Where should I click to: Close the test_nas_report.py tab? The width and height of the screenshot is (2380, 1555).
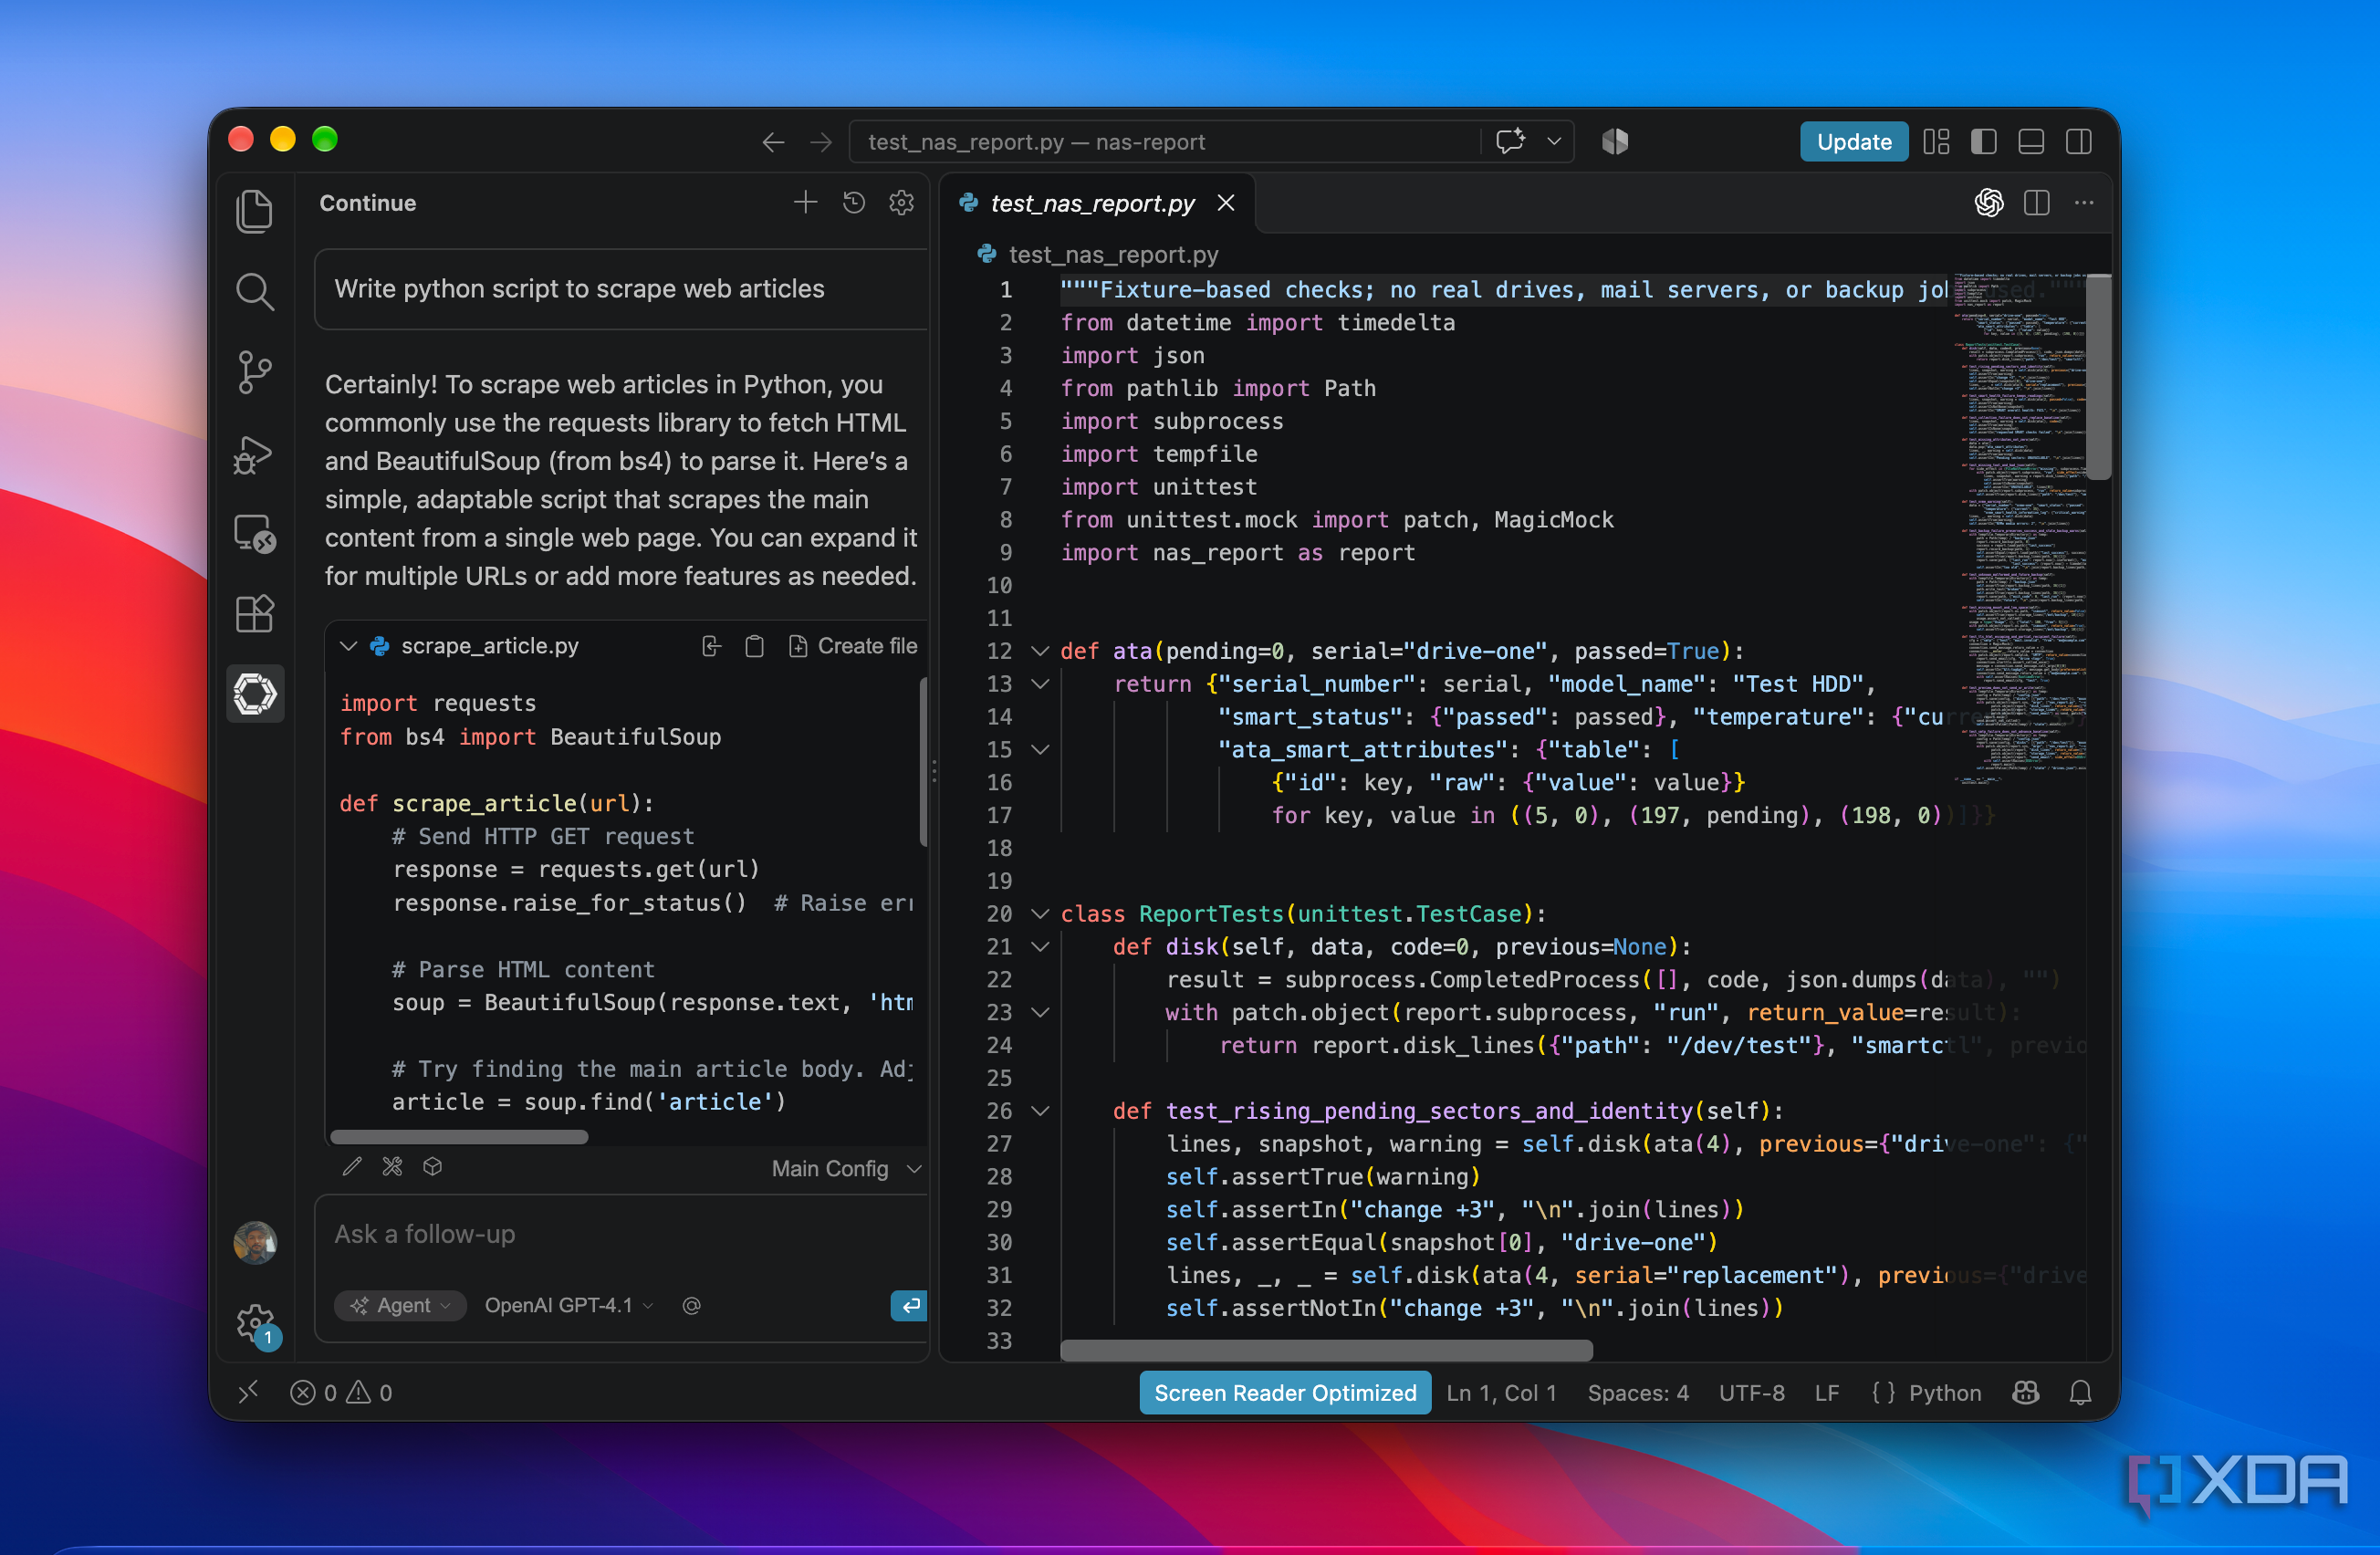[x=1226, y=203]
